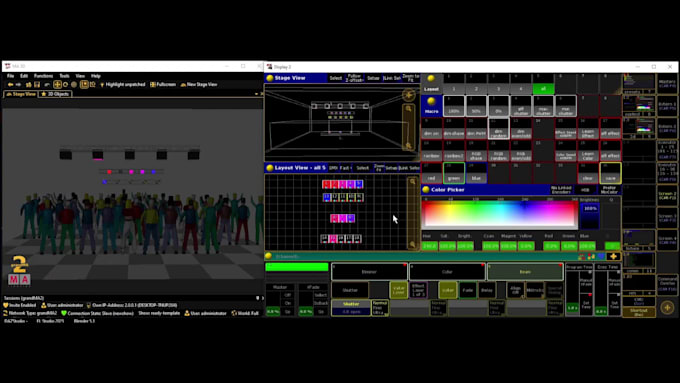Click the back arrow in MA 3D toolbar
Screen dimensions: 680x383
point(10,85)
